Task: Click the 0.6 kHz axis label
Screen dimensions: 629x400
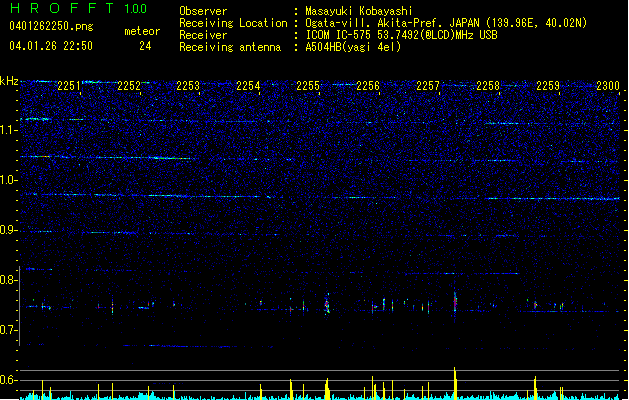Action: click(9, 380)
